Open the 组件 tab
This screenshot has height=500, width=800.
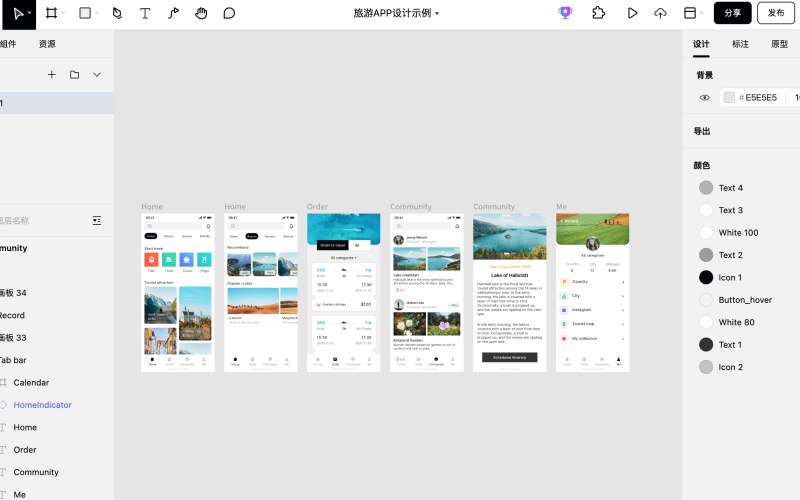pyautogui.click(x=8, y=44)
